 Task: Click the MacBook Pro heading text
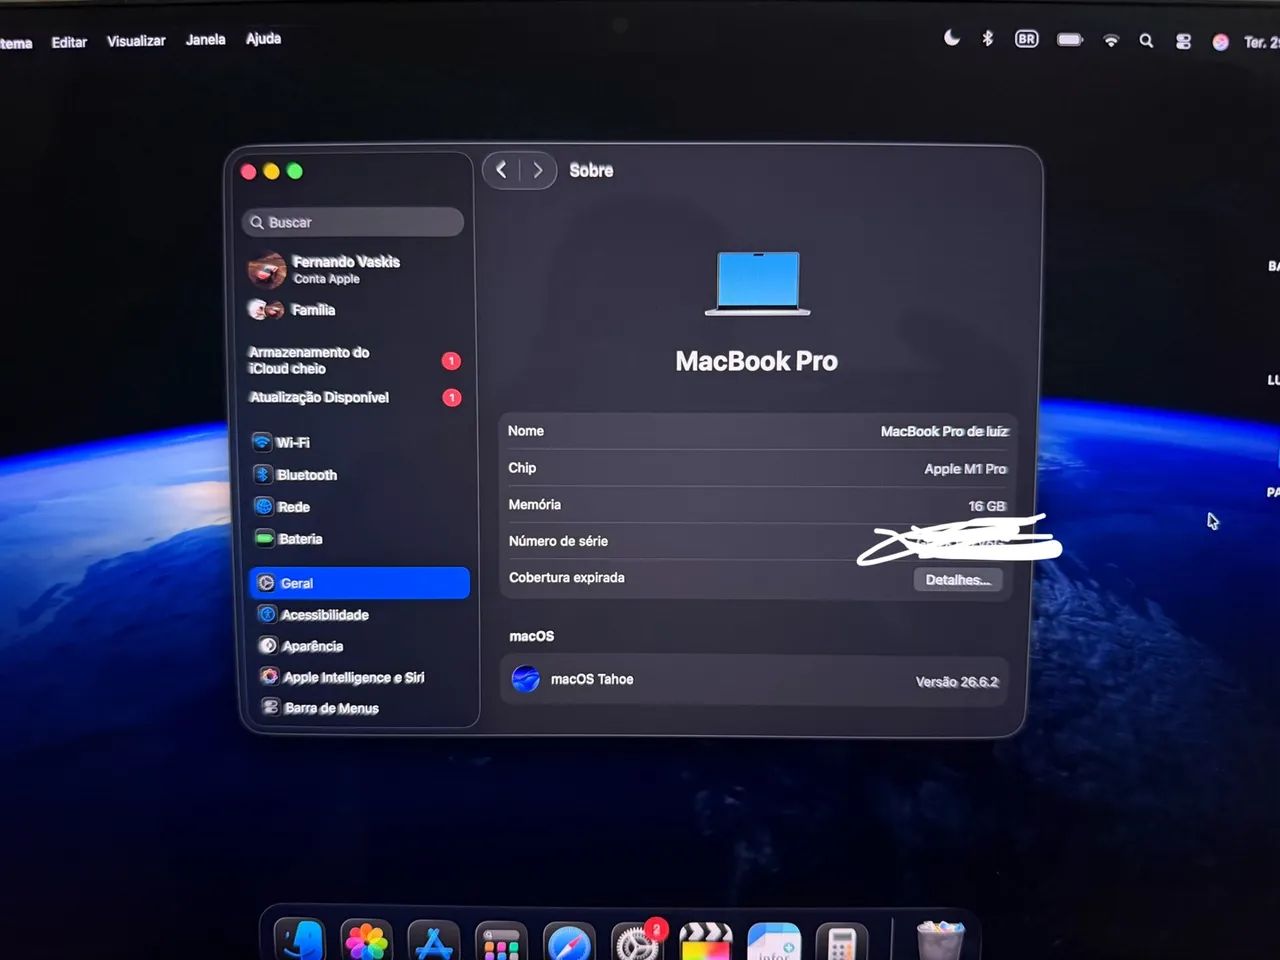click(757, 361)
